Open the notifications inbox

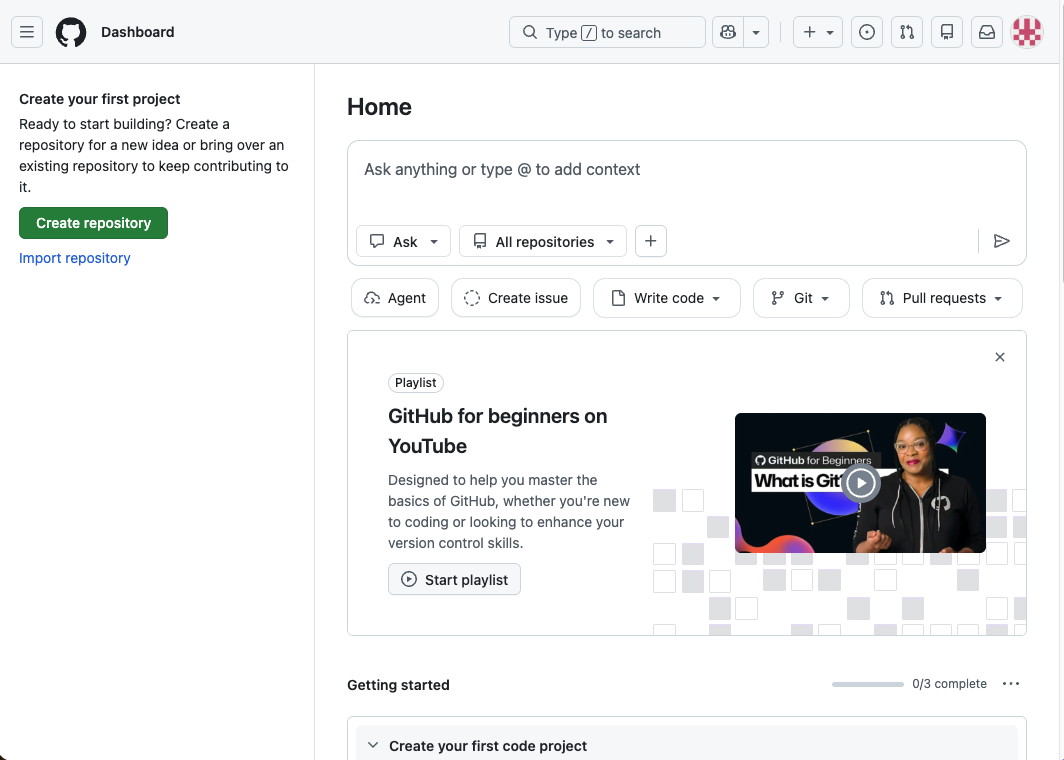987,32
